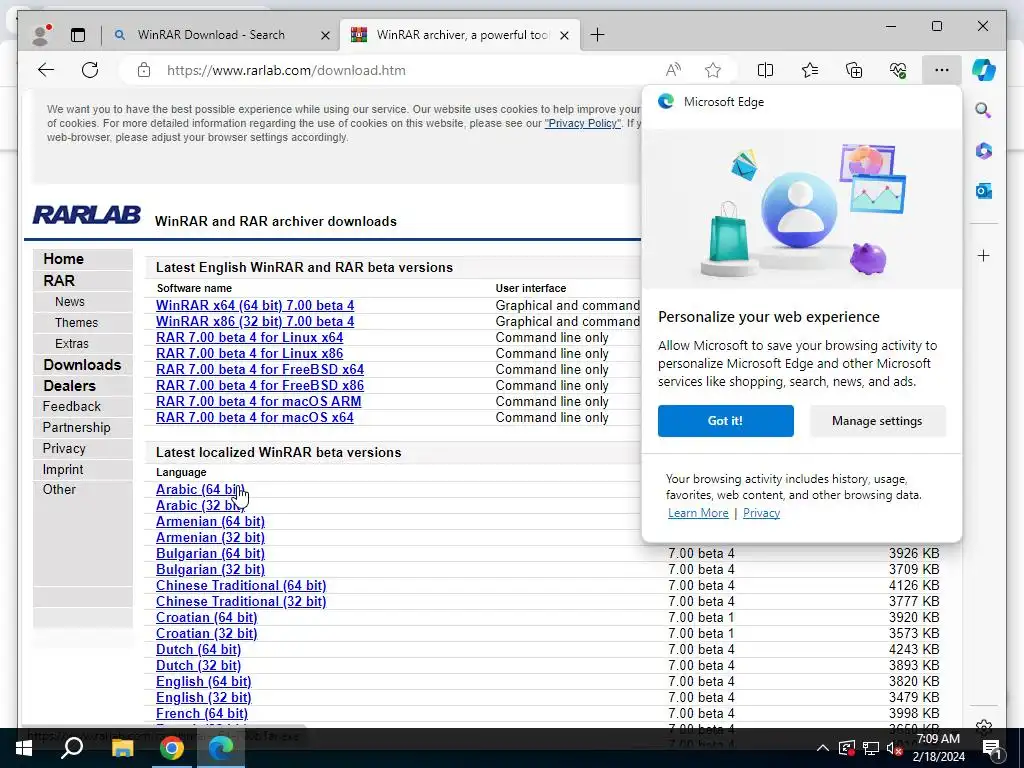Viewport: 1024px width, 768px height.
Task: Go to Home in site navigation
Action: [63, 259]
